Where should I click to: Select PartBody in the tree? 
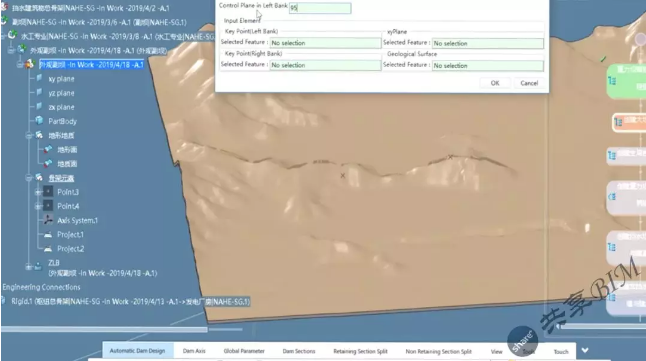coord(63,121)
